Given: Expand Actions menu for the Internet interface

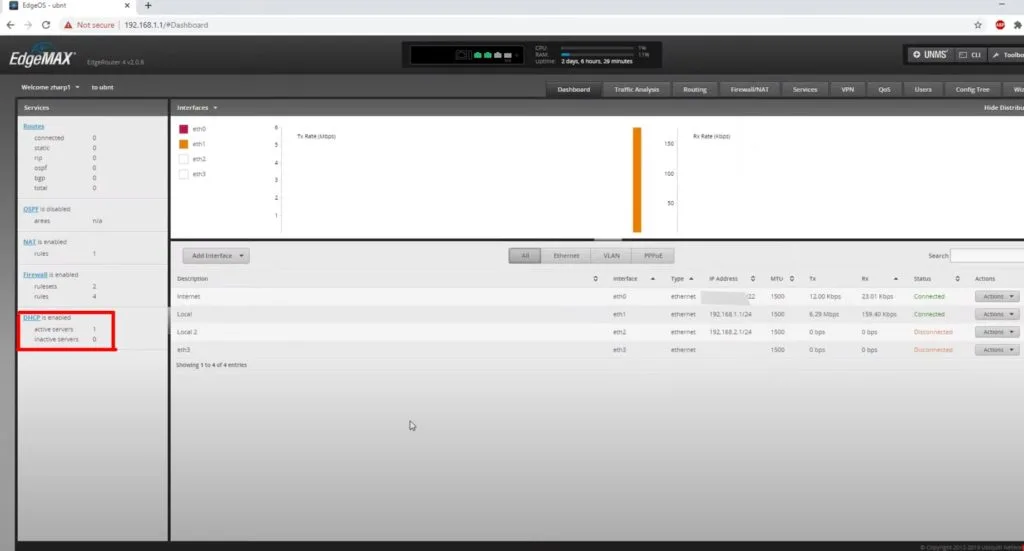Looking at the screenshot, I should pyautogui.click(x=997, y=296).
